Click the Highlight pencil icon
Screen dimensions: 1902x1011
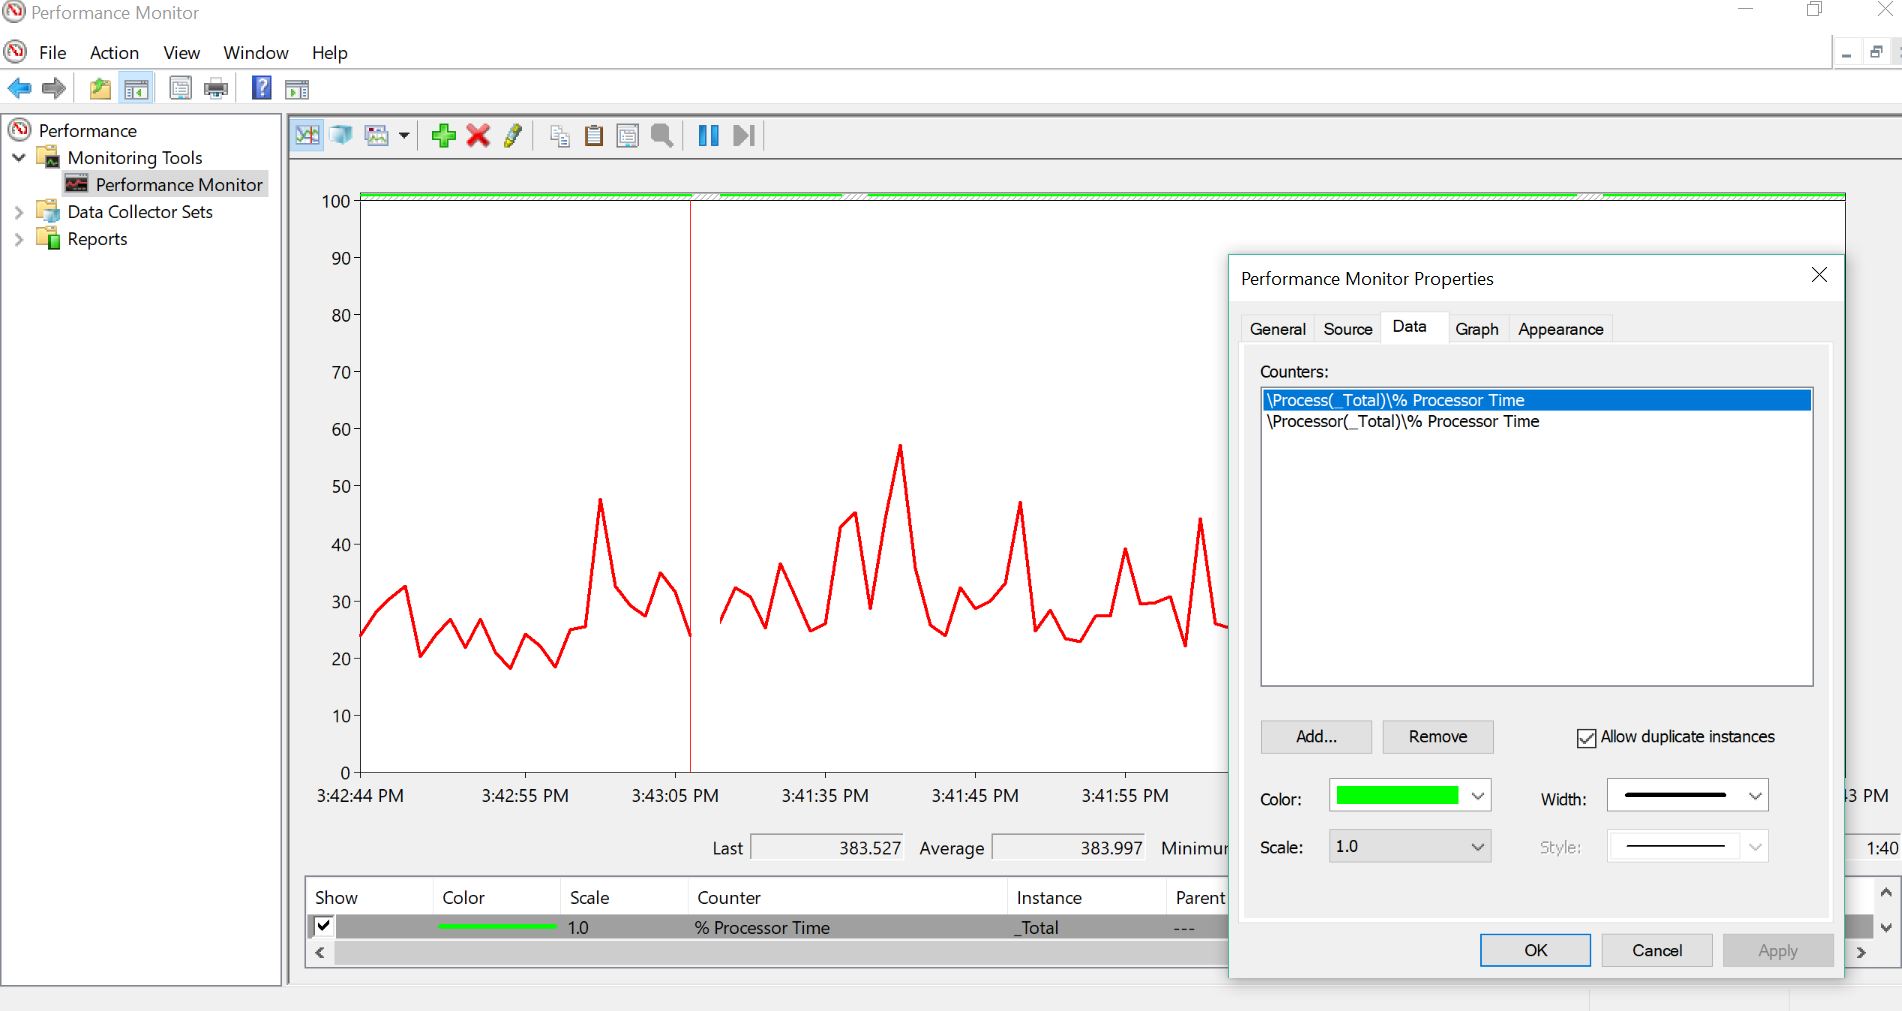513,136
